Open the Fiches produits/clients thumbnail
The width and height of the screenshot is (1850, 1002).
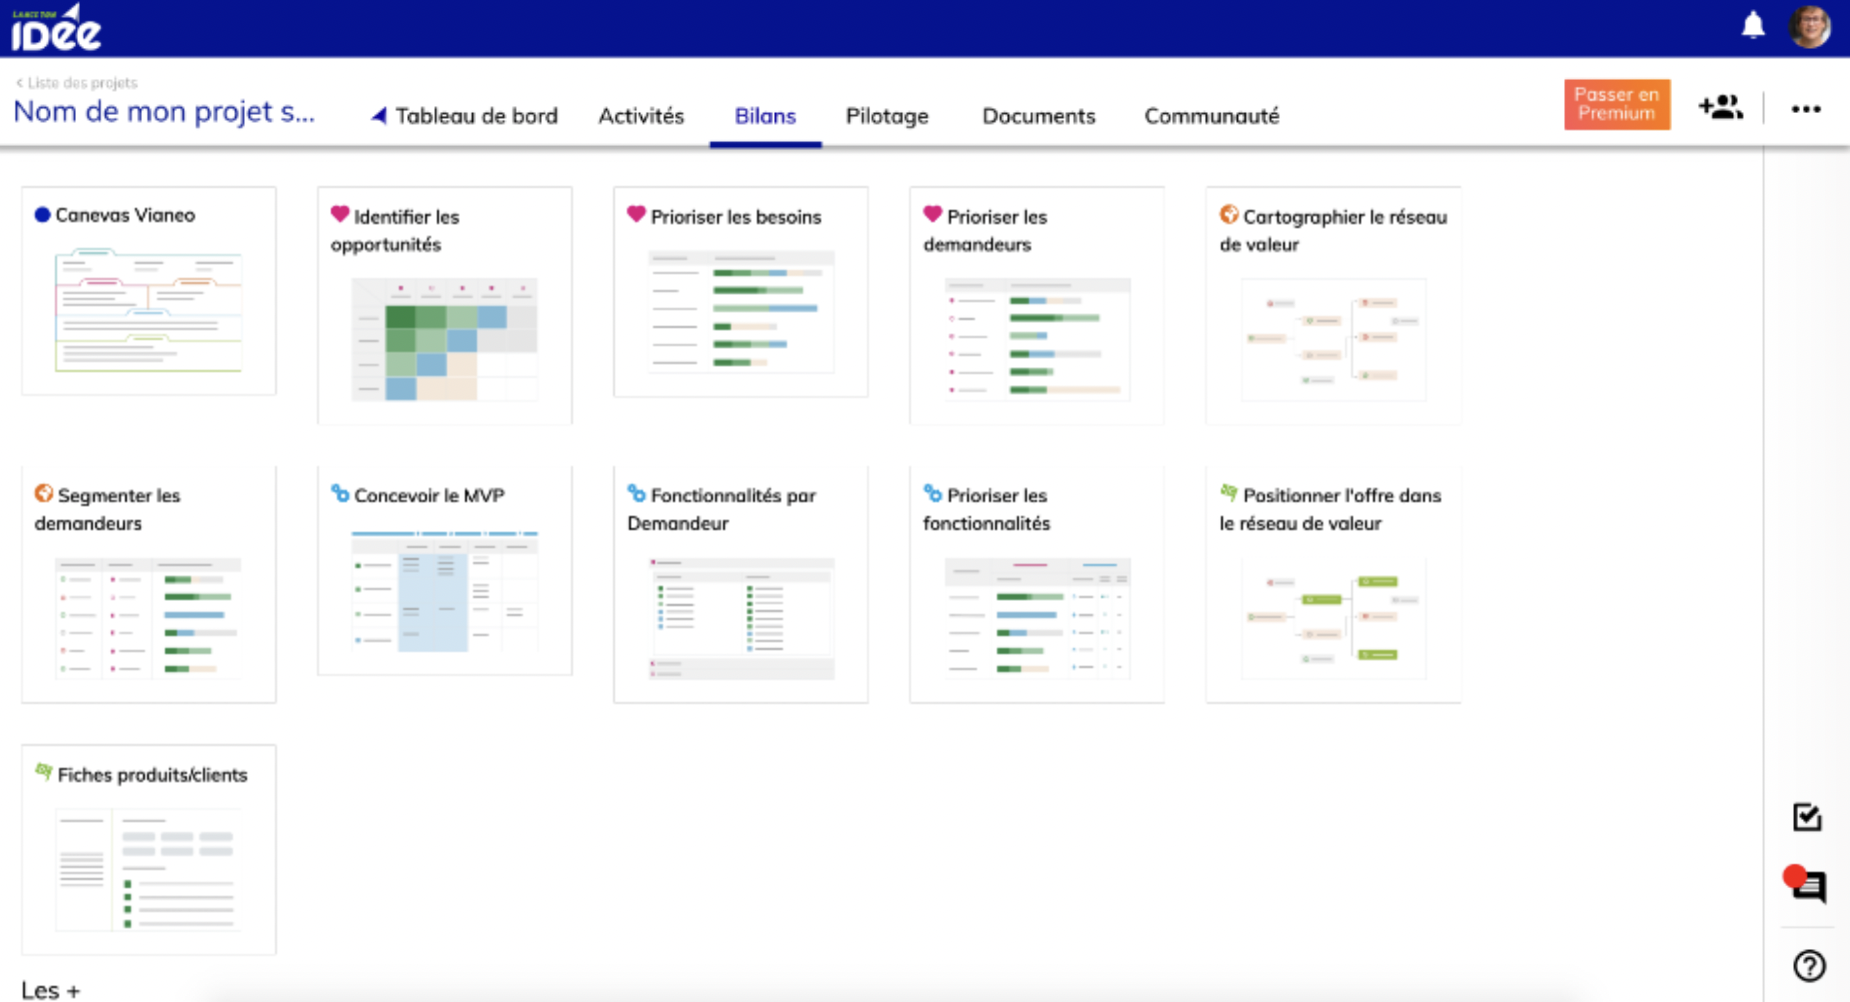click(149, 870)
